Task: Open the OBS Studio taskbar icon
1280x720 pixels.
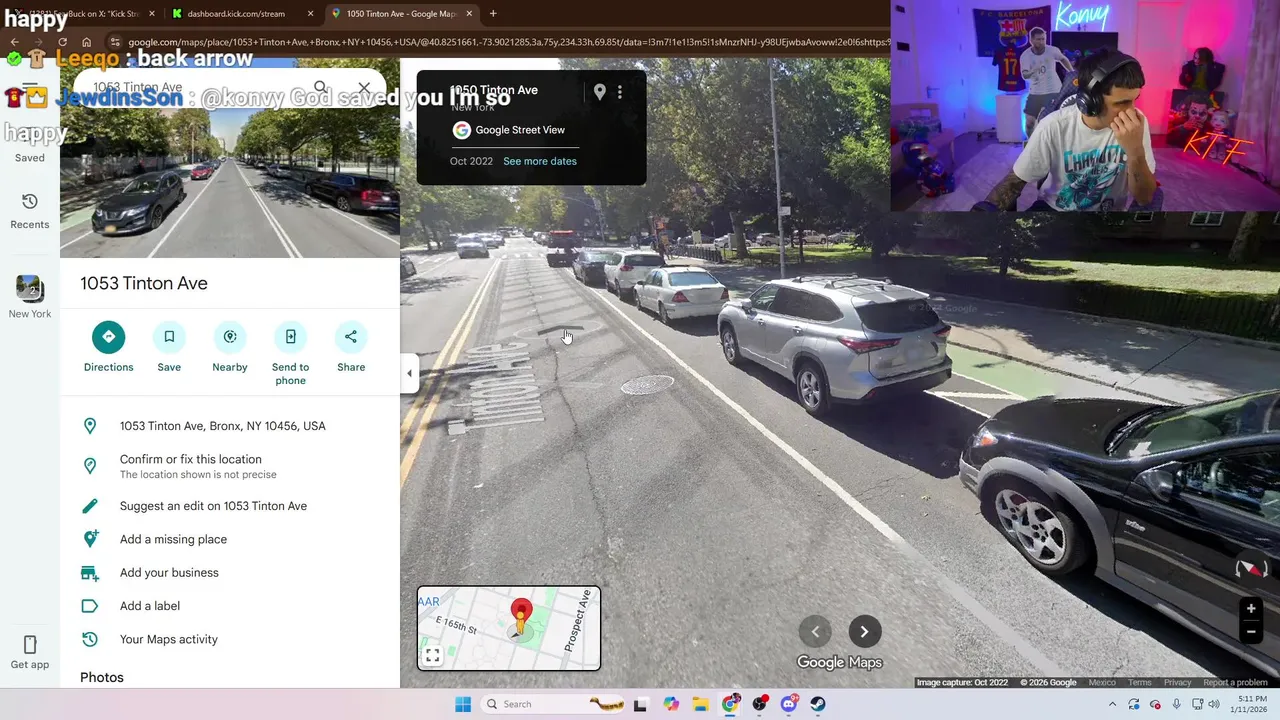Action: pos(760,704)
